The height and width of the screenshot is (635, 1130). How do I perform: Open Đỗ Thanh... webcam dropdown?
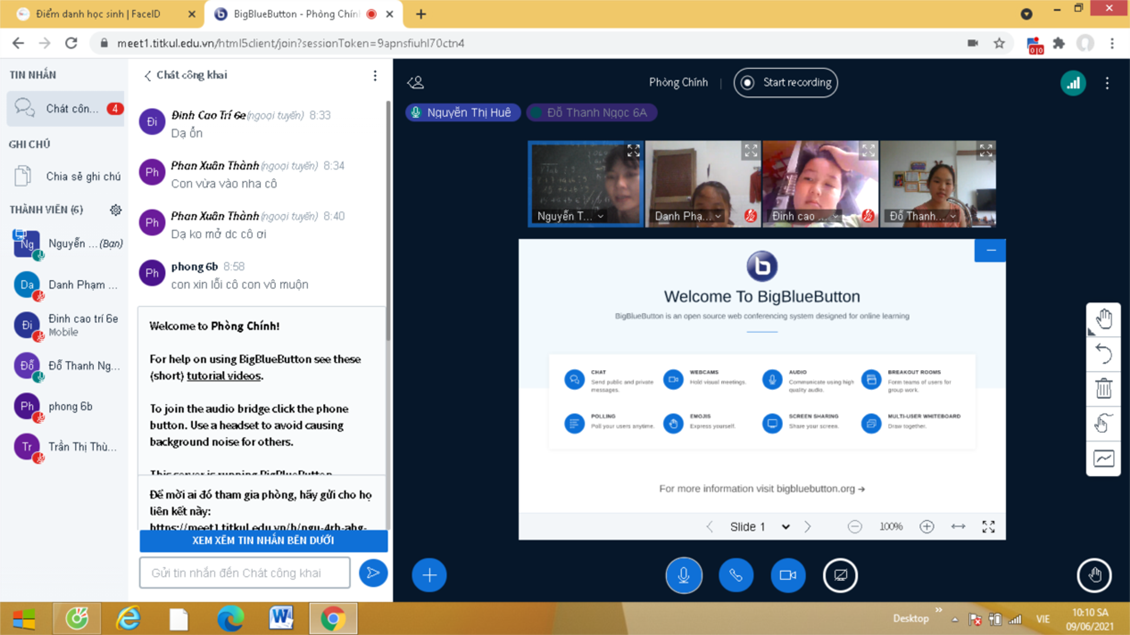click(923, 216)
